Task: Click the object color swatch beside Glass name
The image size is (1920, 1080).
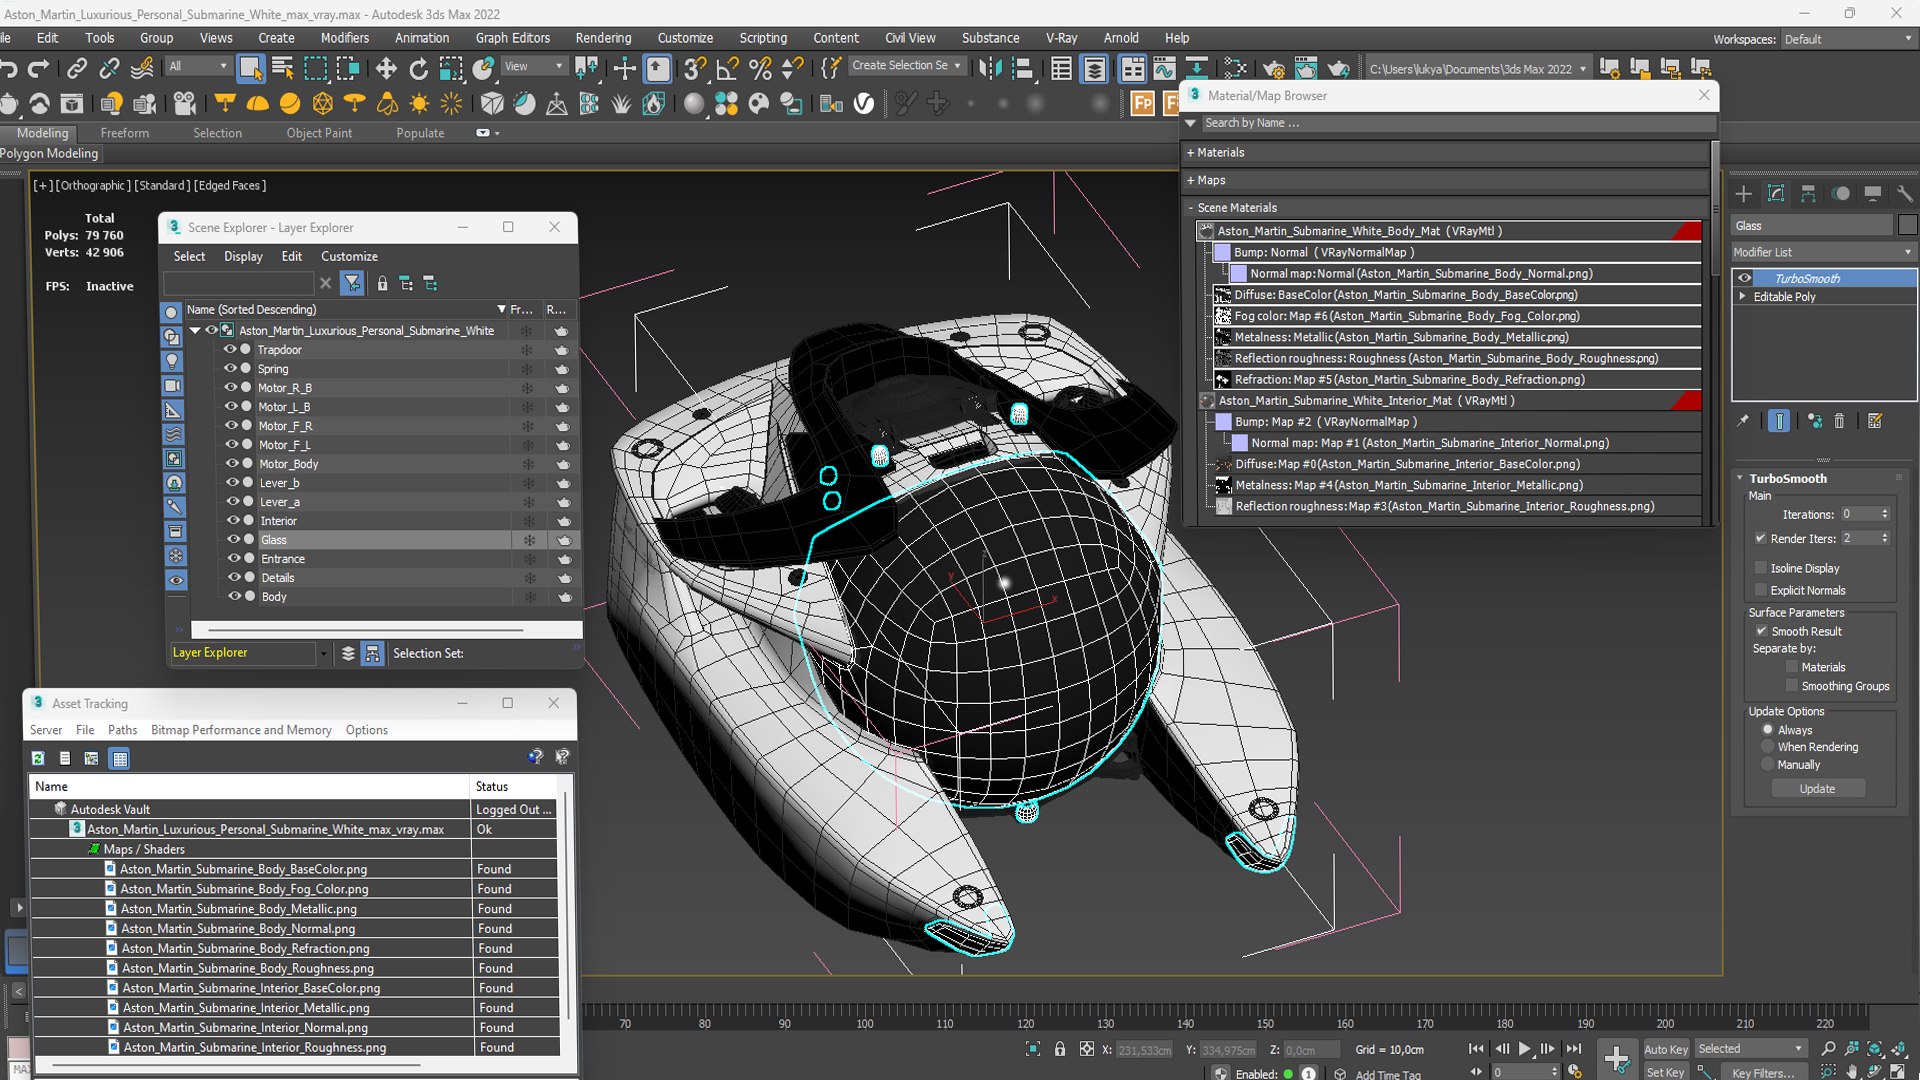Action: tap(1907, 225)
